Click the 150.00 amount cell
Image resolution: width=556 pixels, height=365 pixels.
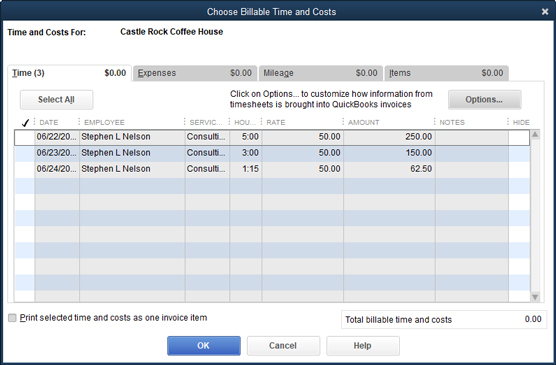click(389, 153)
